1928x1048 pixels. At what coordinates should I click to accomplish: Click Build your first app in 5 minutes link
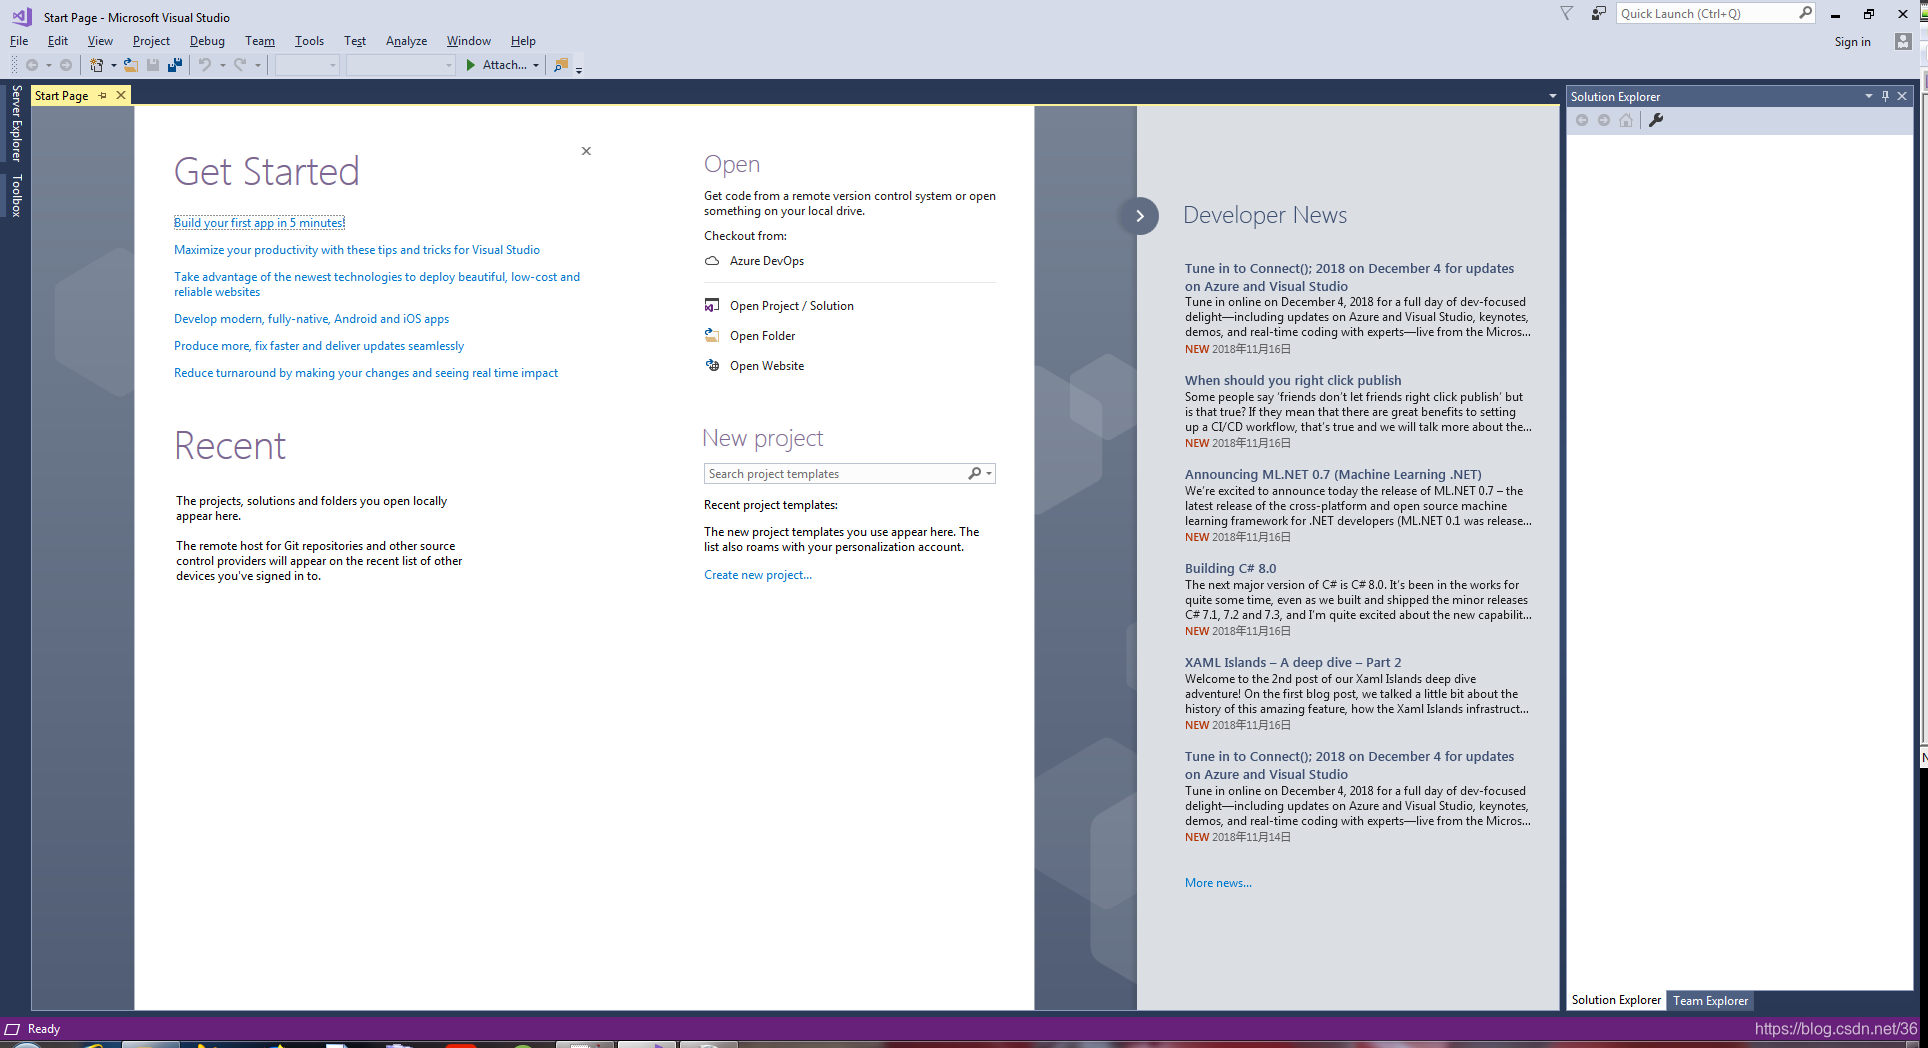[x=259, y=223]
